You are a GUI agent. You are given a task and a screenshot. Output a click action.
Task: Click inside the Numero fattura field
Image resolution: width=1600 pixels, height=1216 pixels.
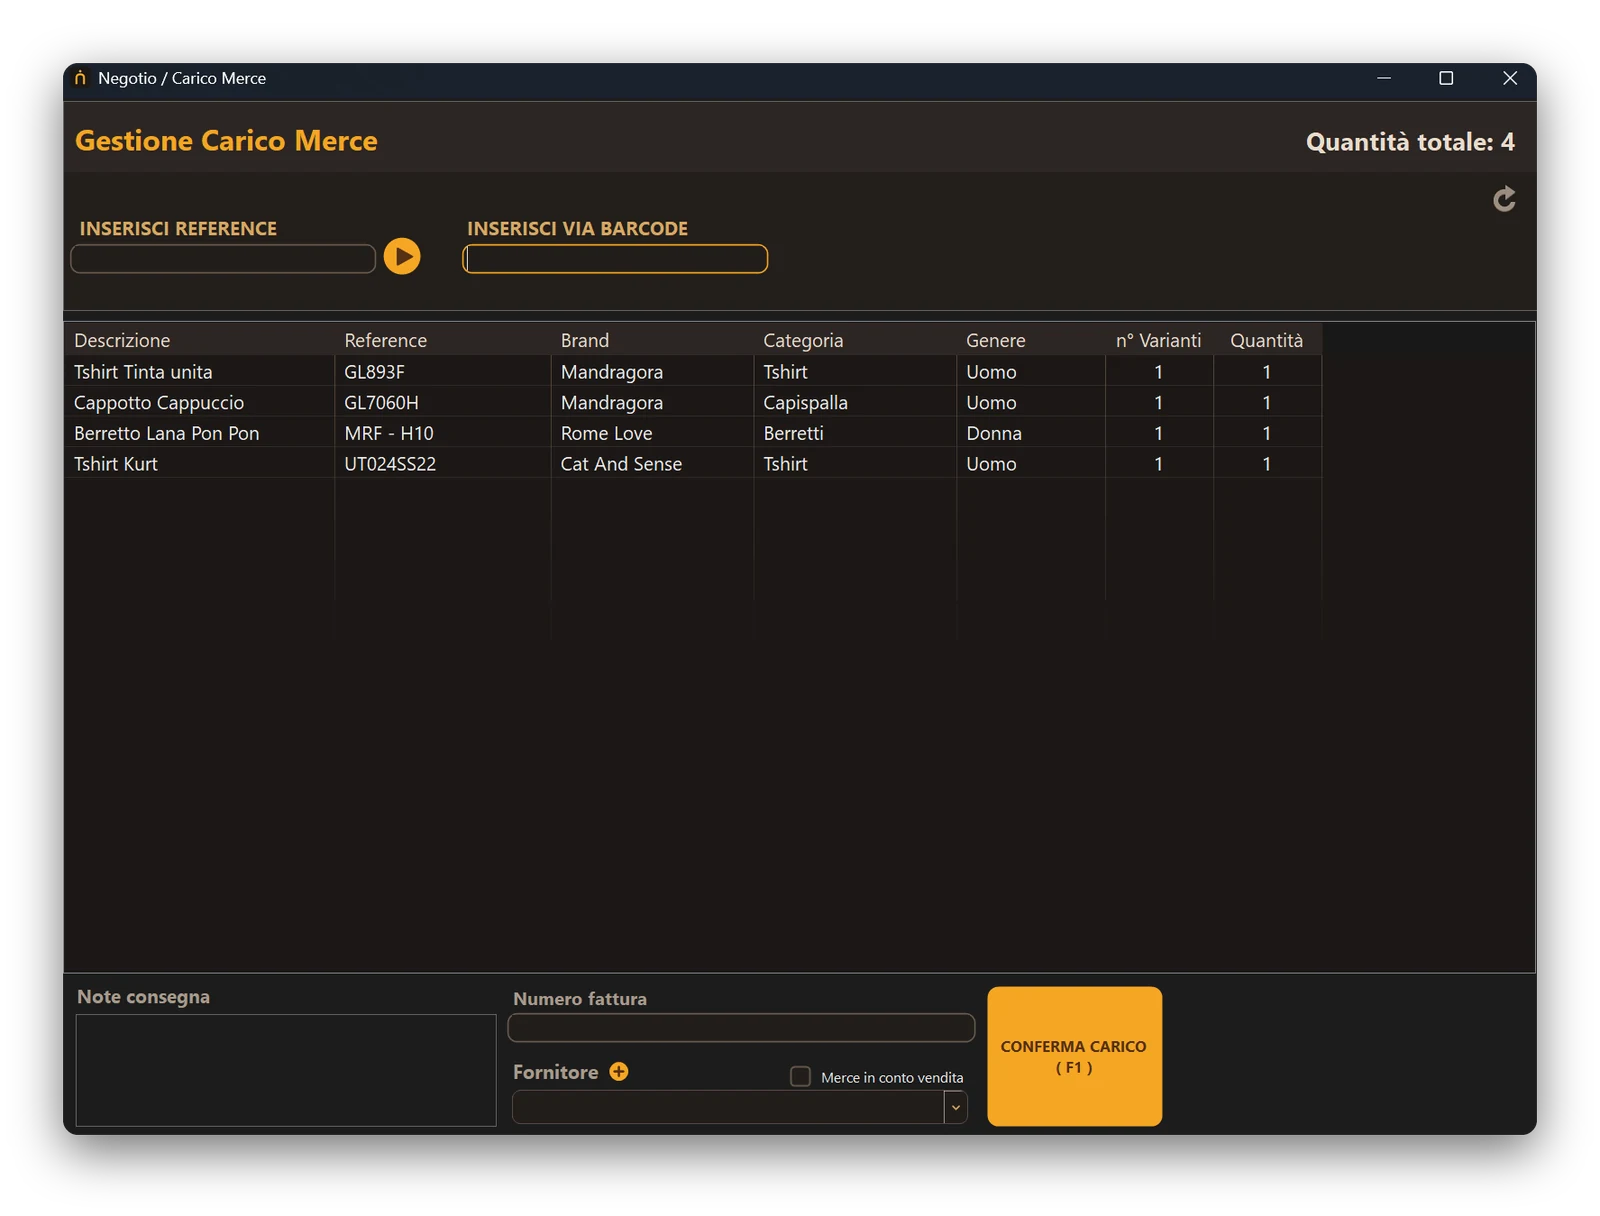tap(741, 1028)
